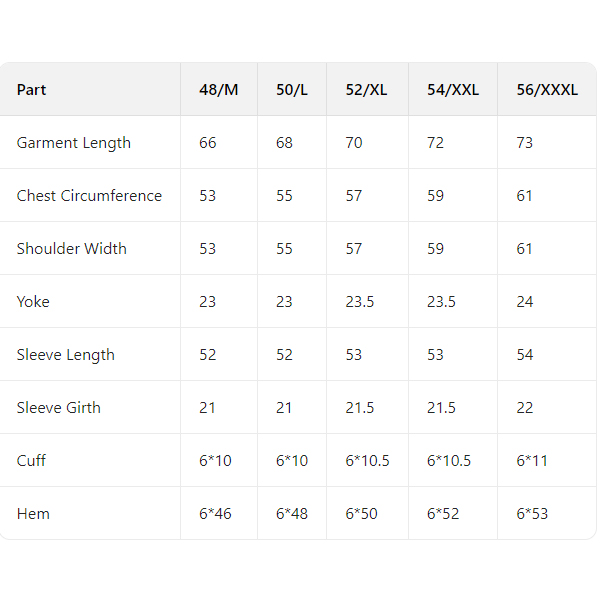Screen dimensions: 602x602
Task: Click the Cuff value 6*11 cell
Action: point(531,461)
